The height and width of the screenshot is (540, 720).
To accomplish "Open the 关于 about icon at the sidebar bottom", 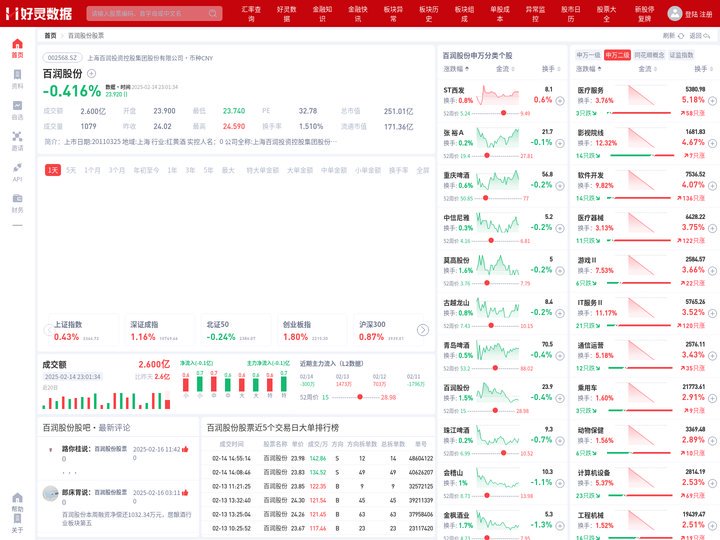I will [x=17, y=518].
